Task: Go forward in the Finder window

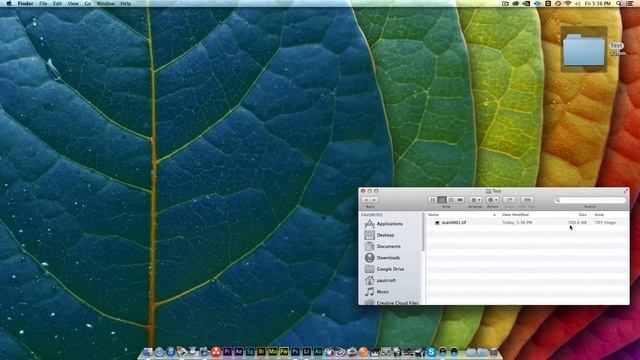Action: point(374,200)
